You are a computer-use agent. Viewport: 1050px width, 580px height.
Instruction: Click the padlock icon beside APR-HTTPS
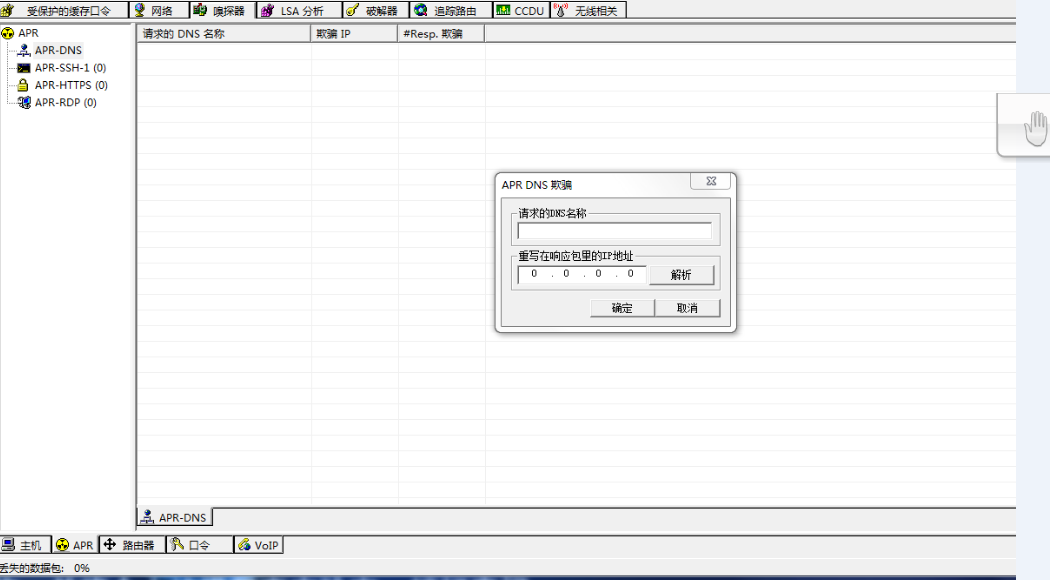23,85
